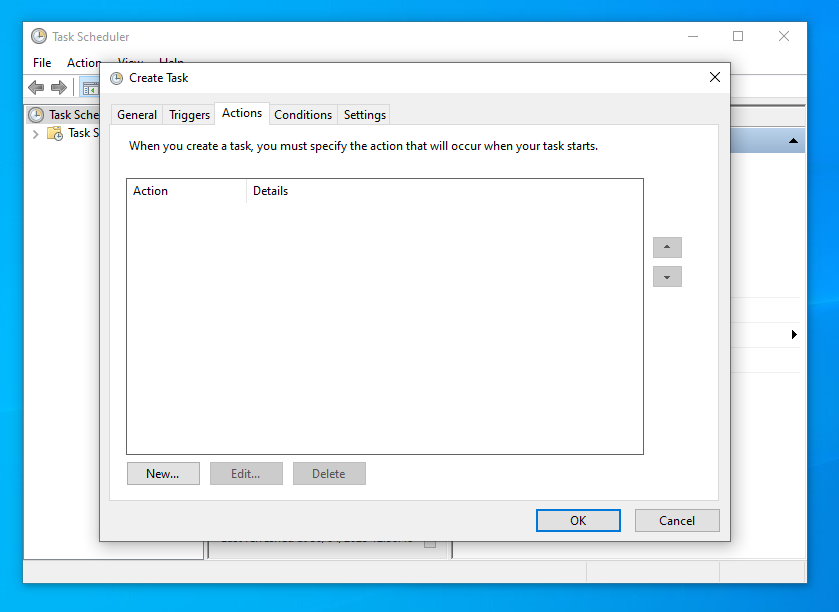Image resolution: width=839 pixels, height=612 pixels.
Task: Click the Task Scheduler clock icon in title bar
Action: (39, 36)
